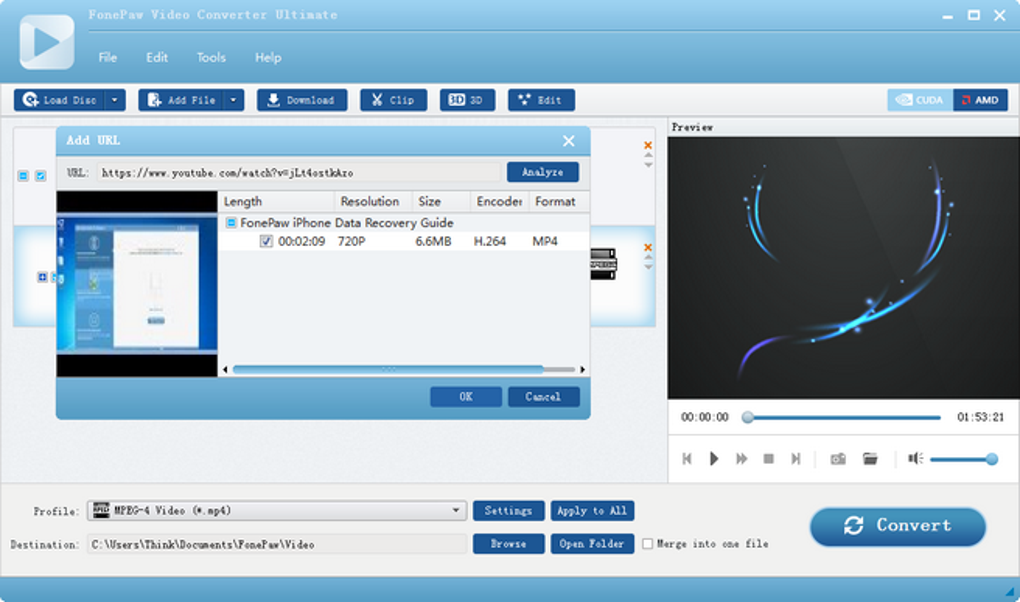
Task: Click the Add File button
Action: [x=181, y=100]
